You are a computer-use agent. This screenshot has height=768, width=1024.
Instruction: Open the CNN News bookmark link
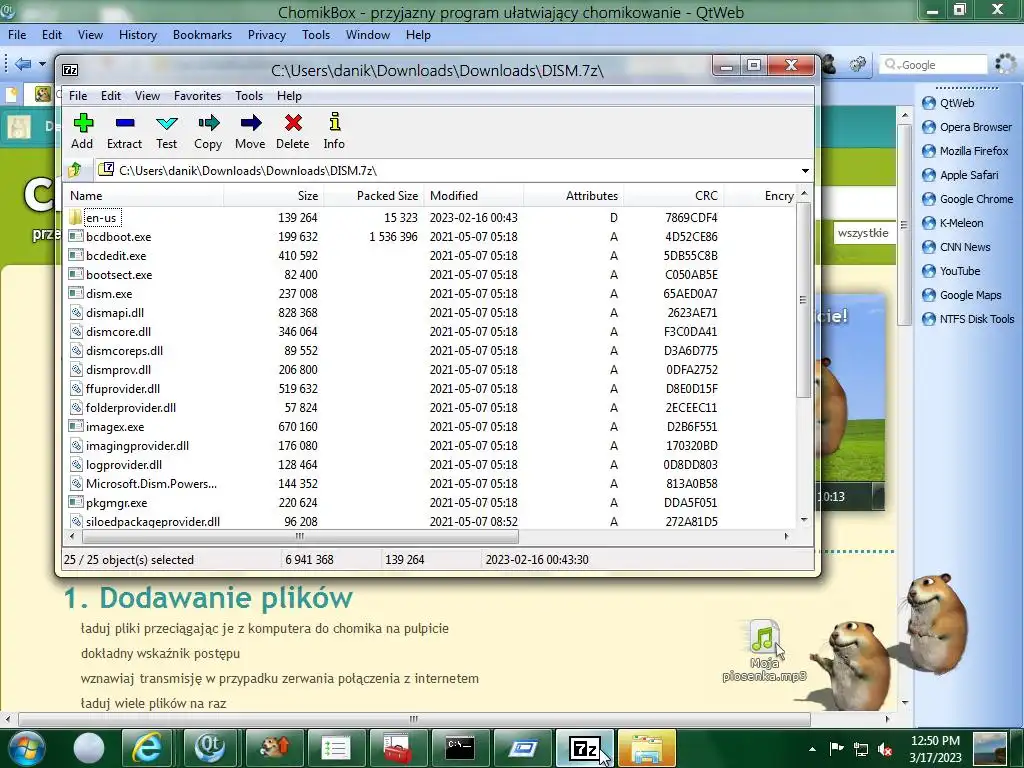957,247
